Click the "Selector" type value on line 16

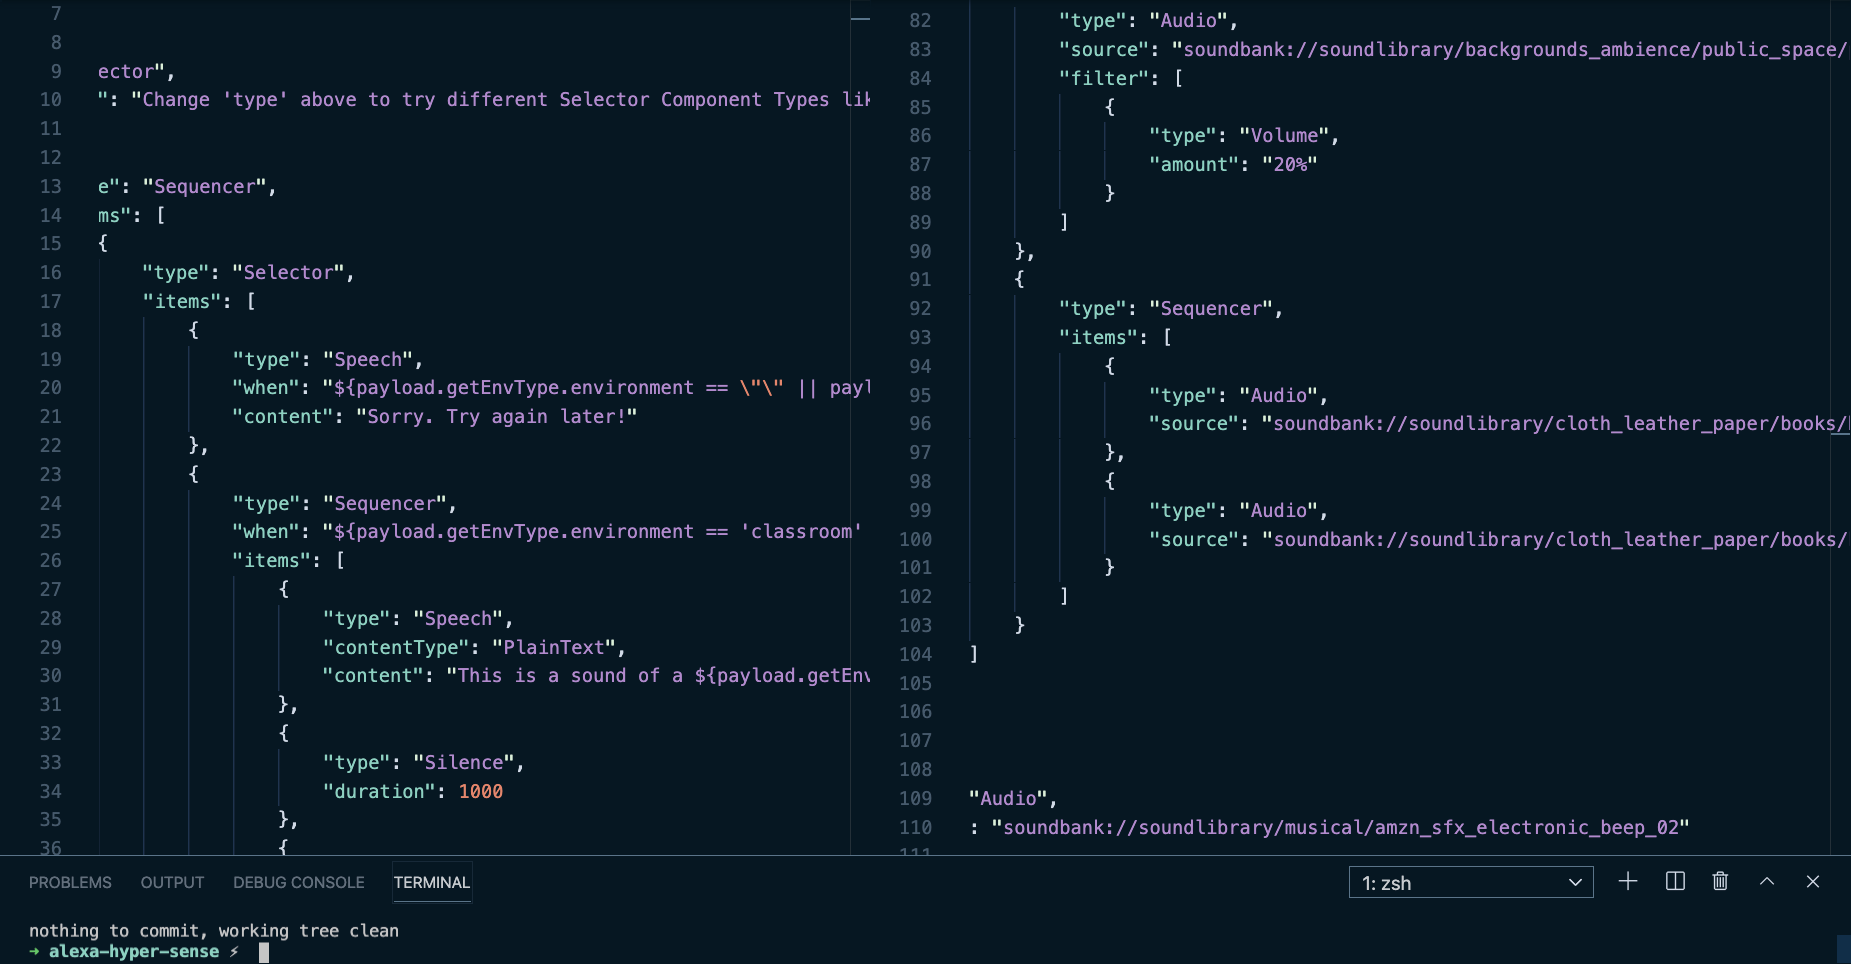(289, 272)
